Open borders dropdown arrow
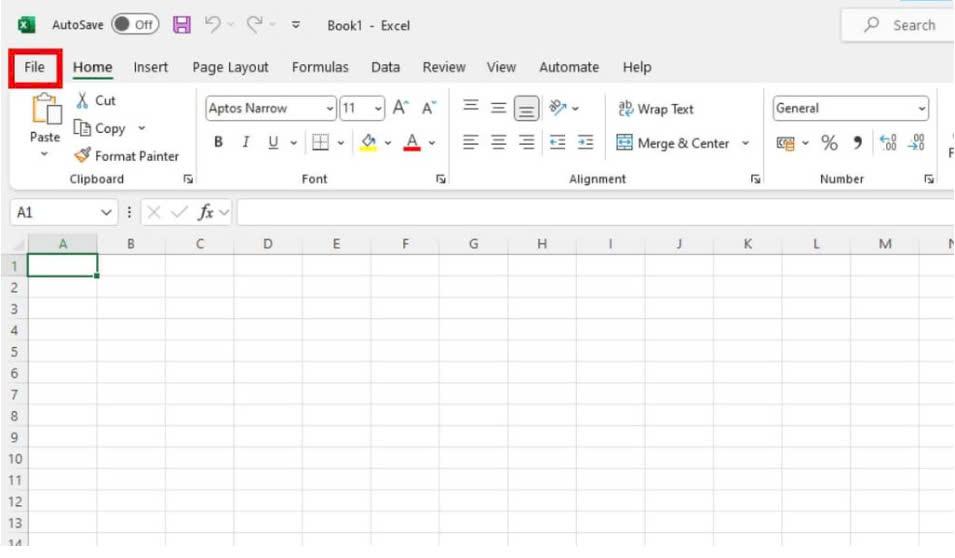 click(341, 143)
